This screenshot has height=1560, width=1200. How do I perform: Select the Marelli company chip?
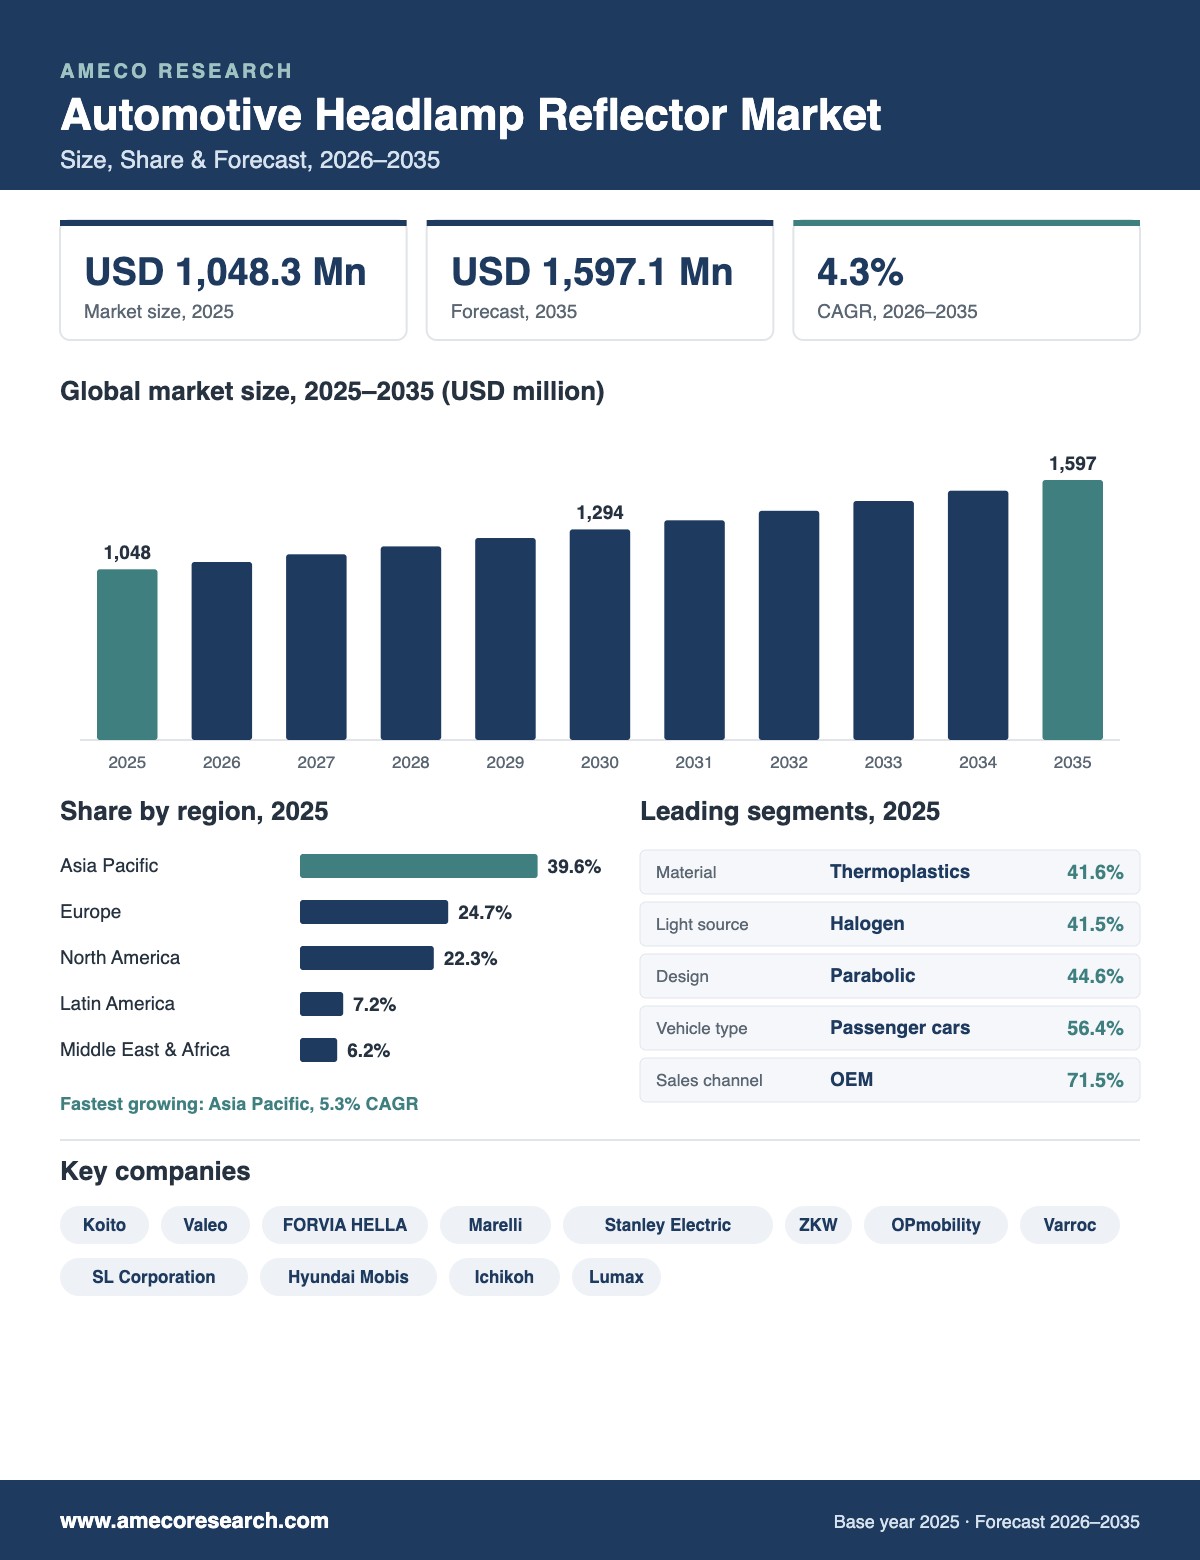pos(495,1225)
